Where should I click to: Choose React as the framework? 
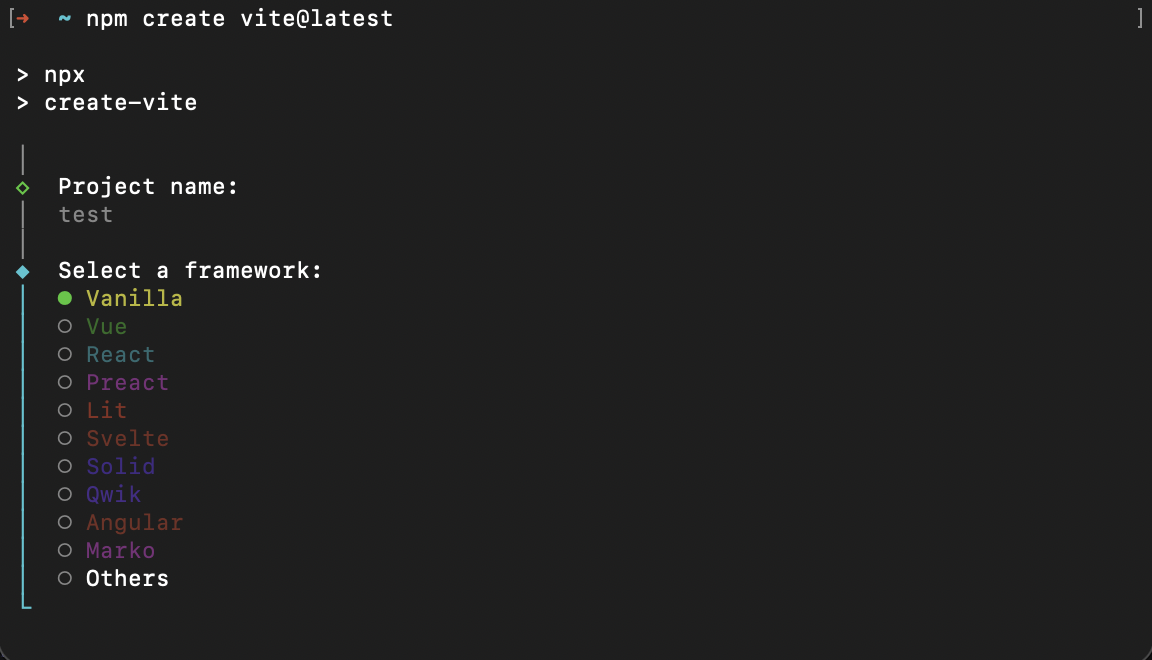point(120,354)
